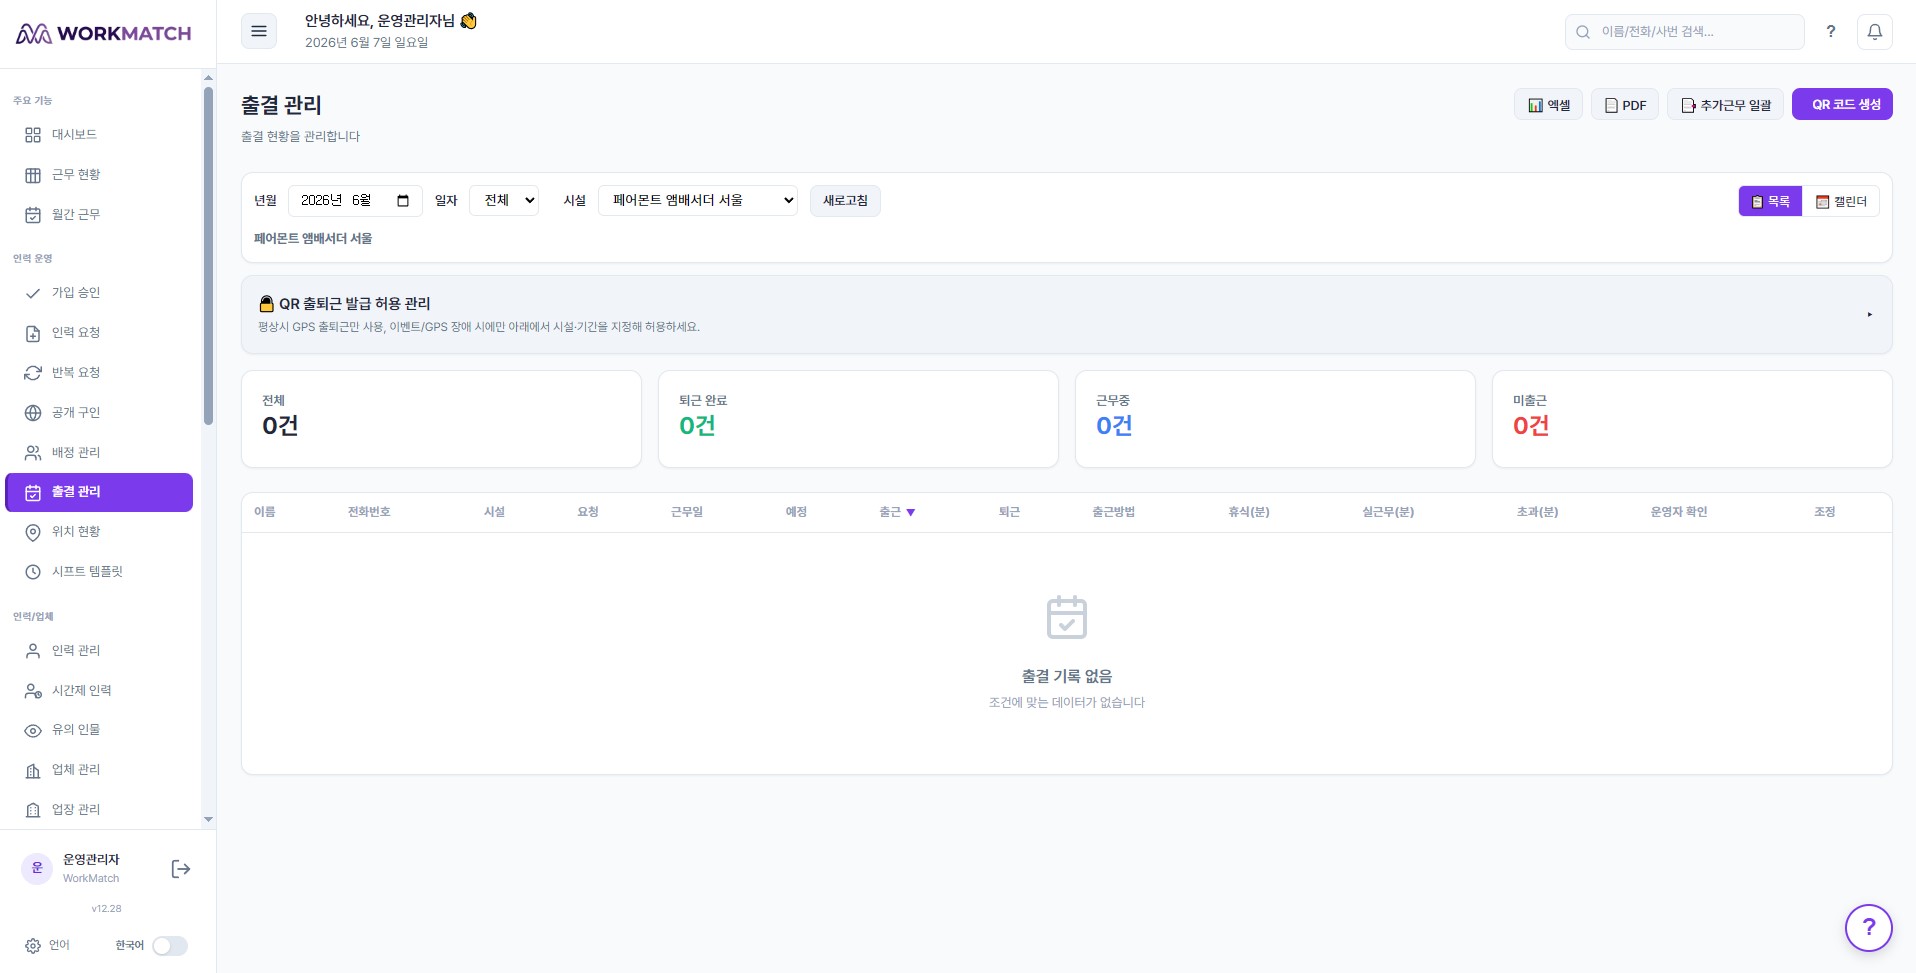Viewport: 1916px width, 973px height.
Task: Toggle the 한국어 language switch
Action: click(x=170, y=946)
